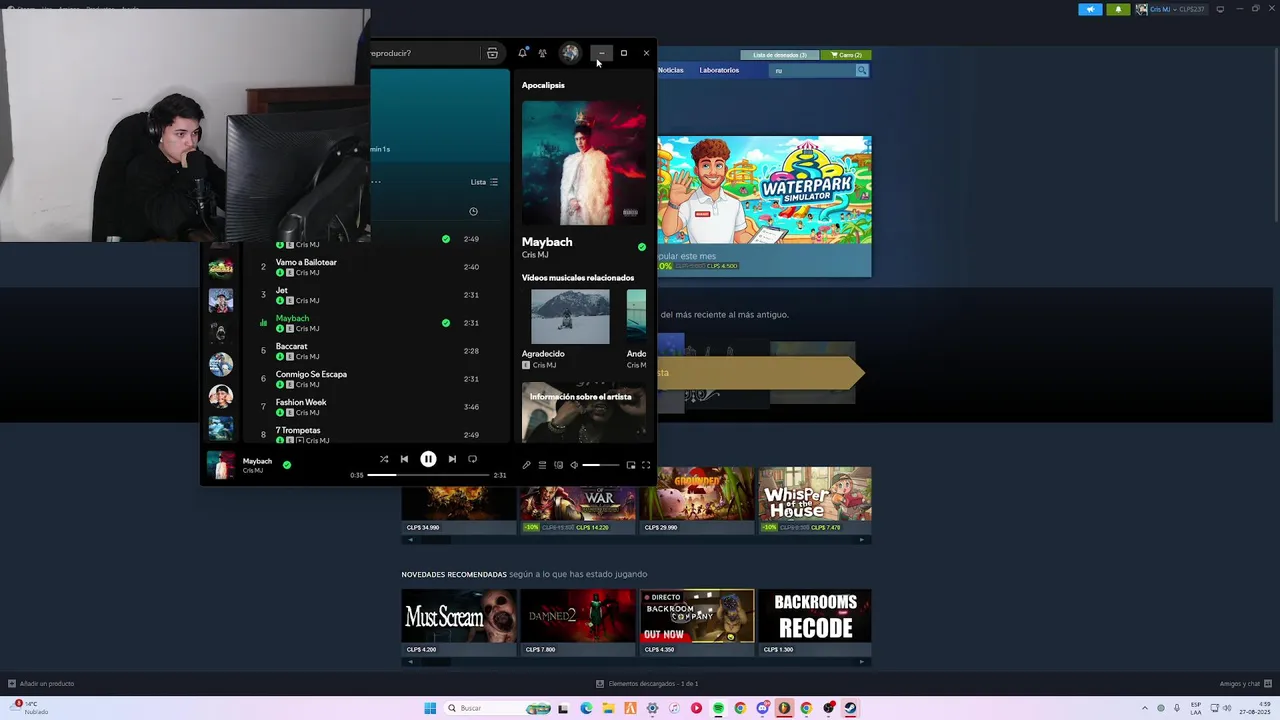
Task: Open Discord from the taskbar
Action: click(762, 708)
